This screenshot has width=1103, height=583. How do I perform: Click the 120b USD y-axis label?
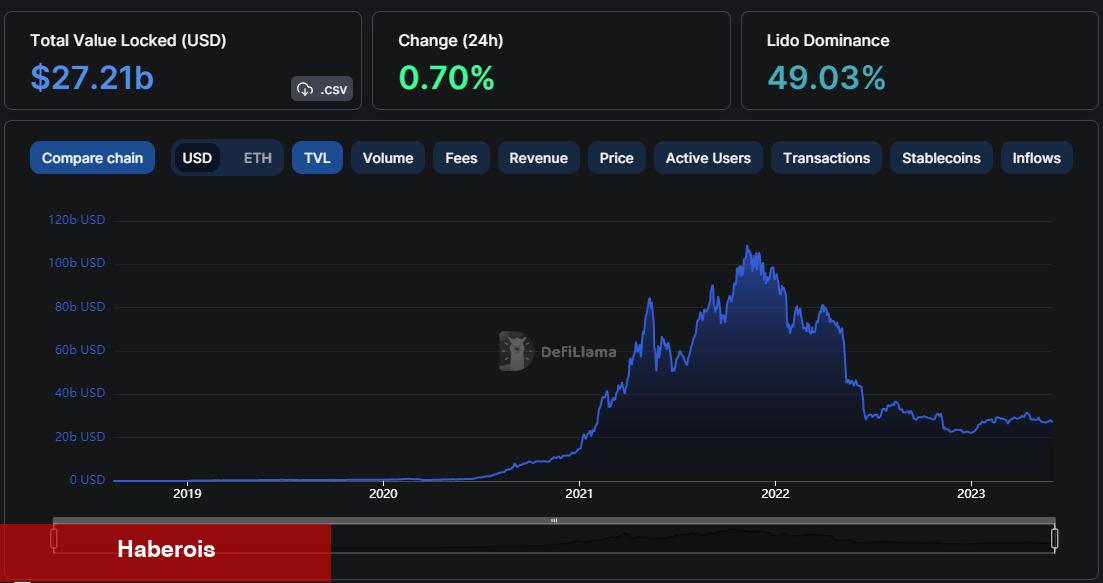(76, 220)
